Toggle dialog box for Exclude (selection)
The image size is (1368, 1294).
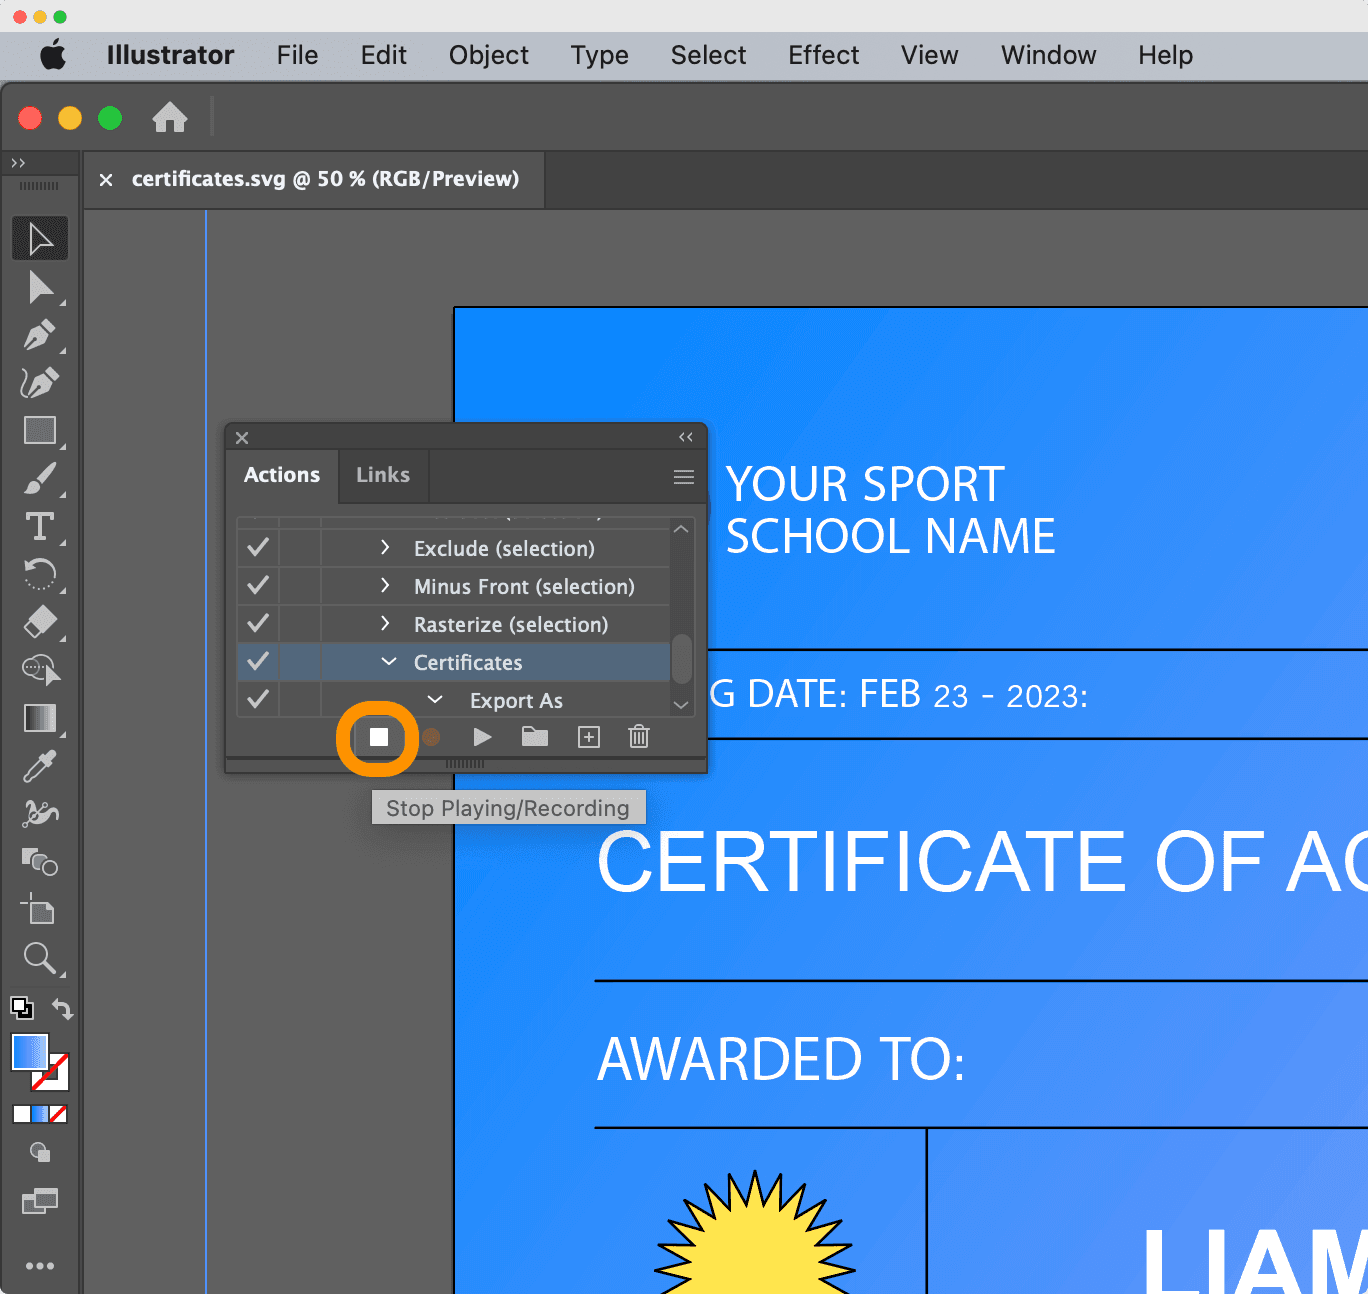point(300,548)
